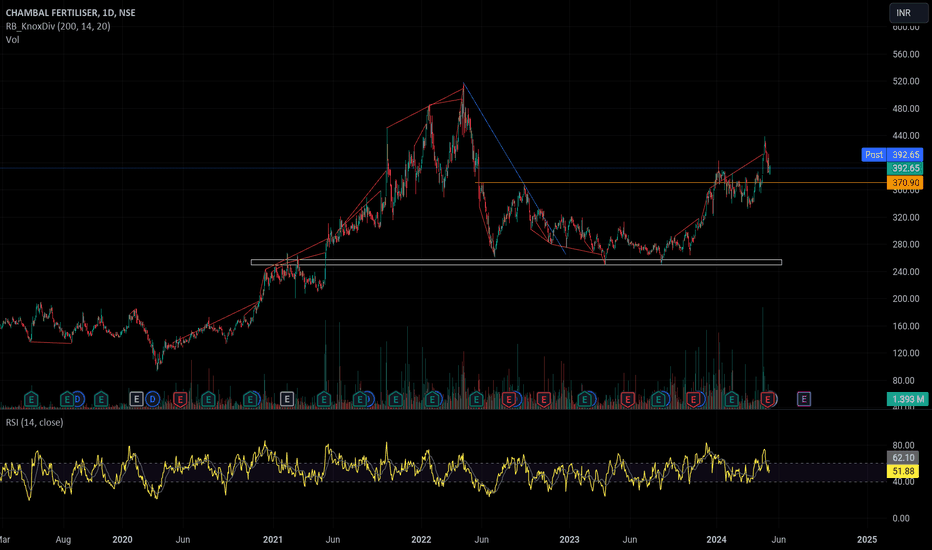Click the 520.00 price axis label
932x550 pixels.
pyautogui.click(x=906, y=81)
